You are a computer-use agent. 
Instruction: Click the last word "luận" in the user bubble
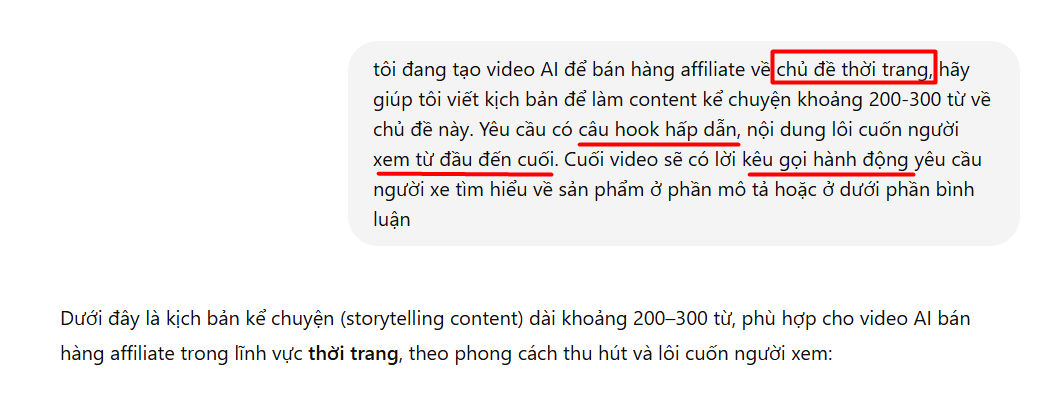(x=392, y=221)
